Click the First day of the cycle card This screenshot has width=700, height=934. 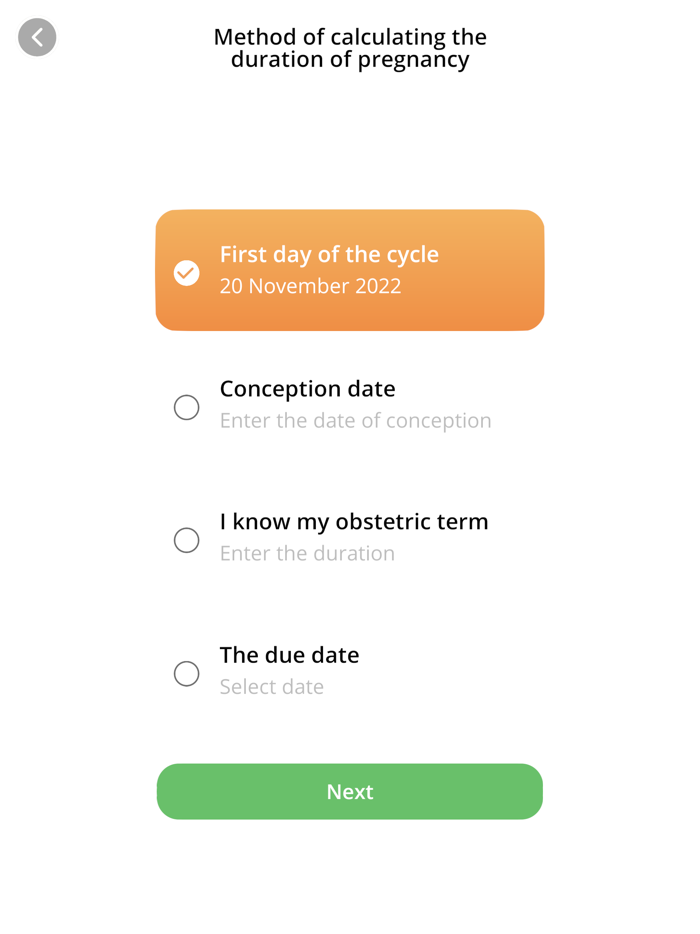point(349,270)
